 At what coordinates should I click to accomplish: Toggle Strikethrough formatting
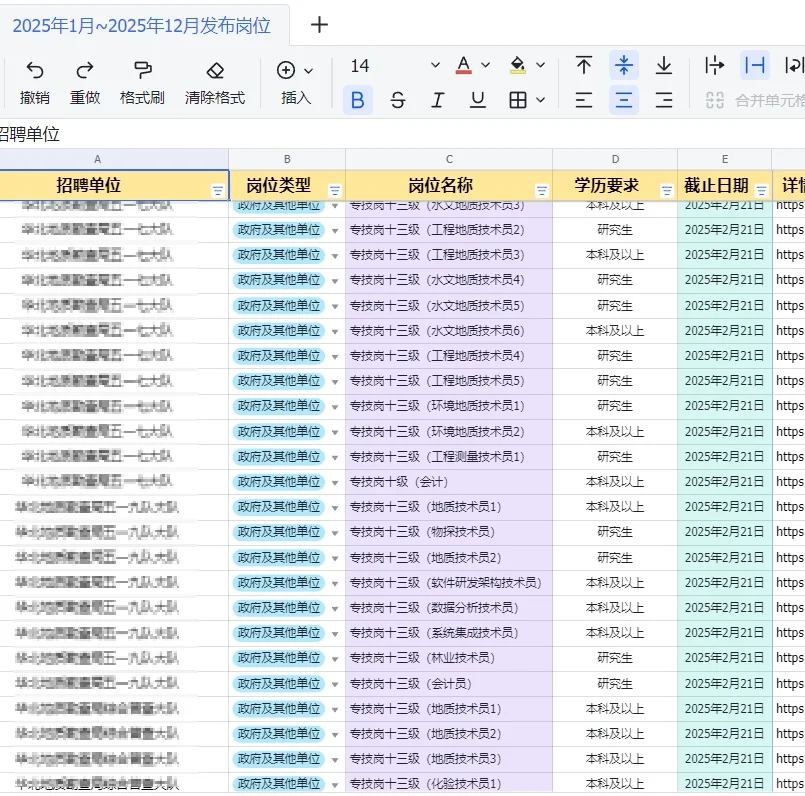398,100
